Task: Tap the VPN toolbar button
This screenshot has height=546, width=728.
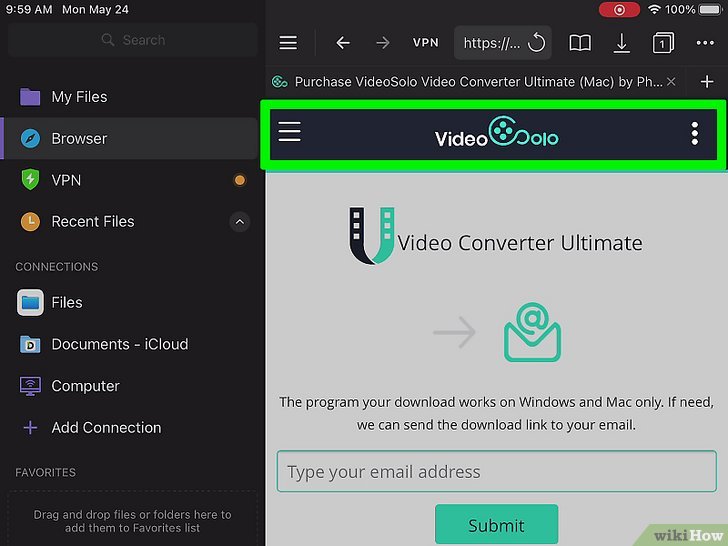Action: (x=425, y=43)
